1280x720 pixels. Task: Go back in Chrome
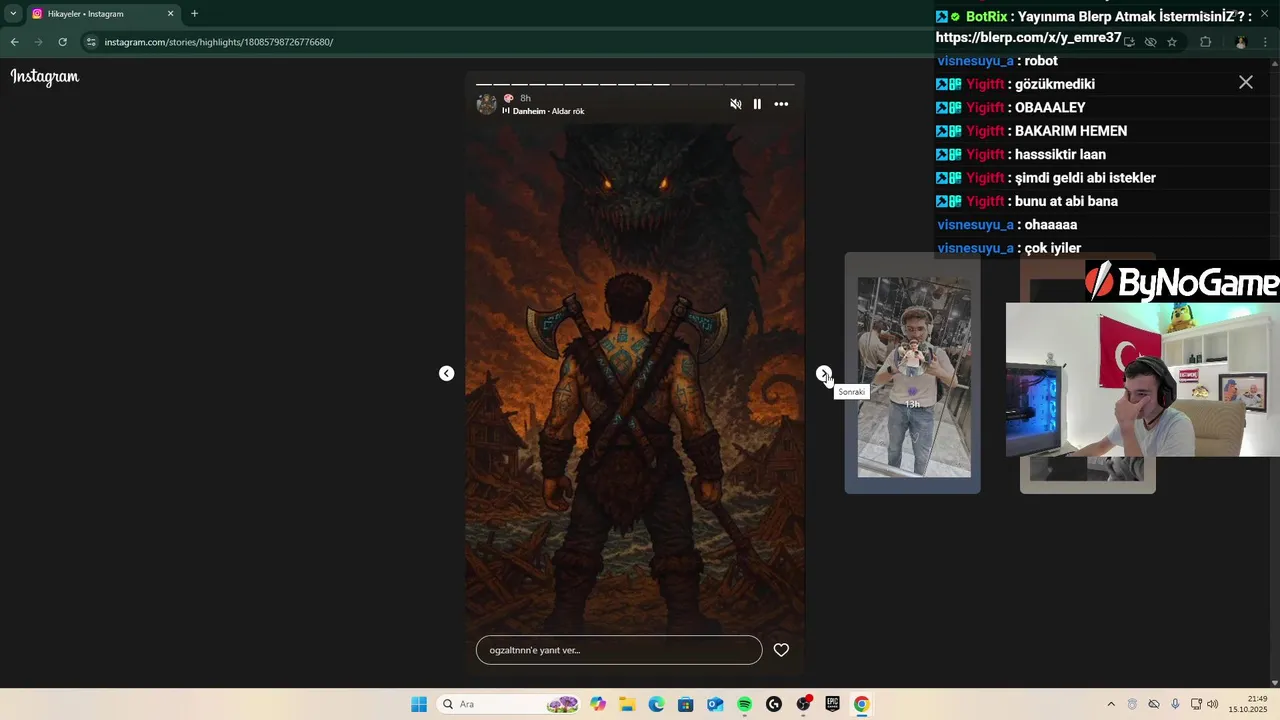click(x=14, y=42)
